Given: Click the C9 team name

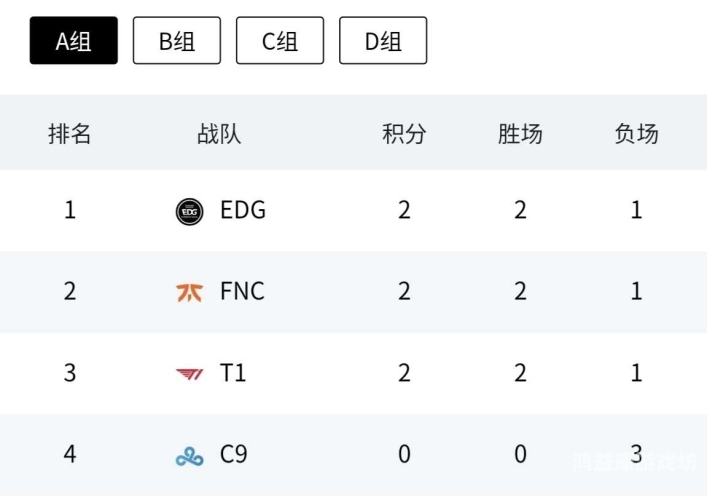Looking at the screenshot, I should pos(234,454).
